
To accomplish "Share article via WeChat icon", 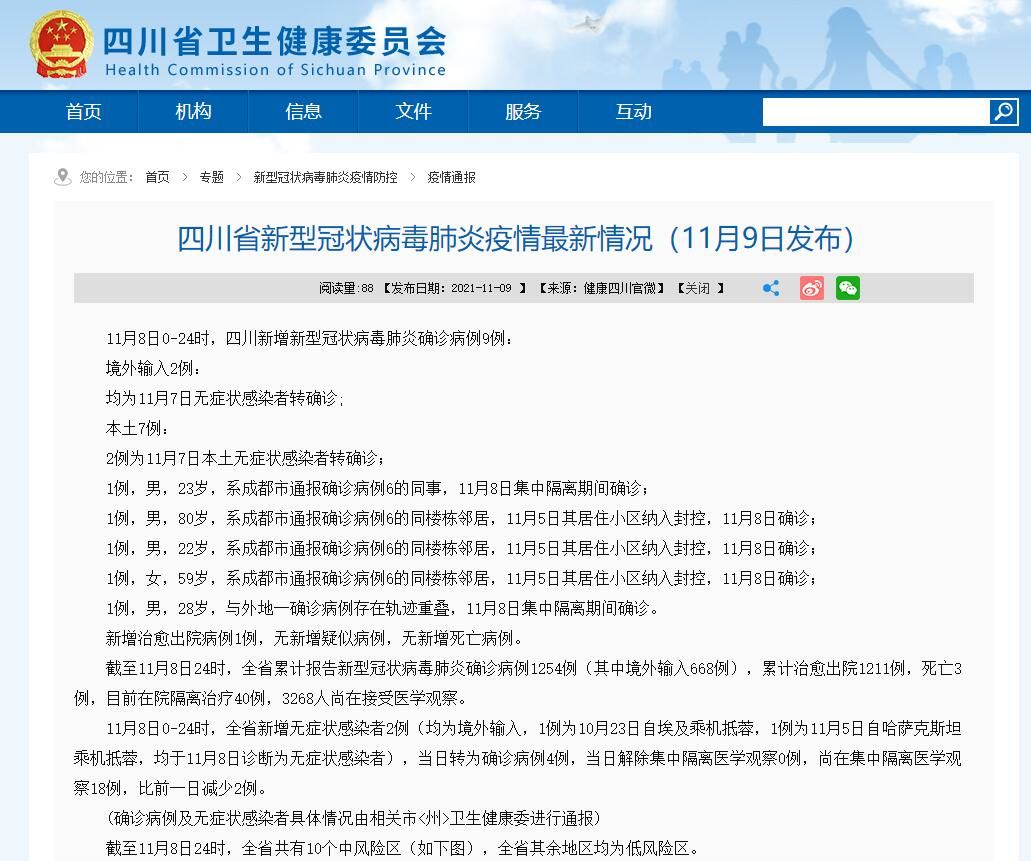I will (x=848, y=288).
